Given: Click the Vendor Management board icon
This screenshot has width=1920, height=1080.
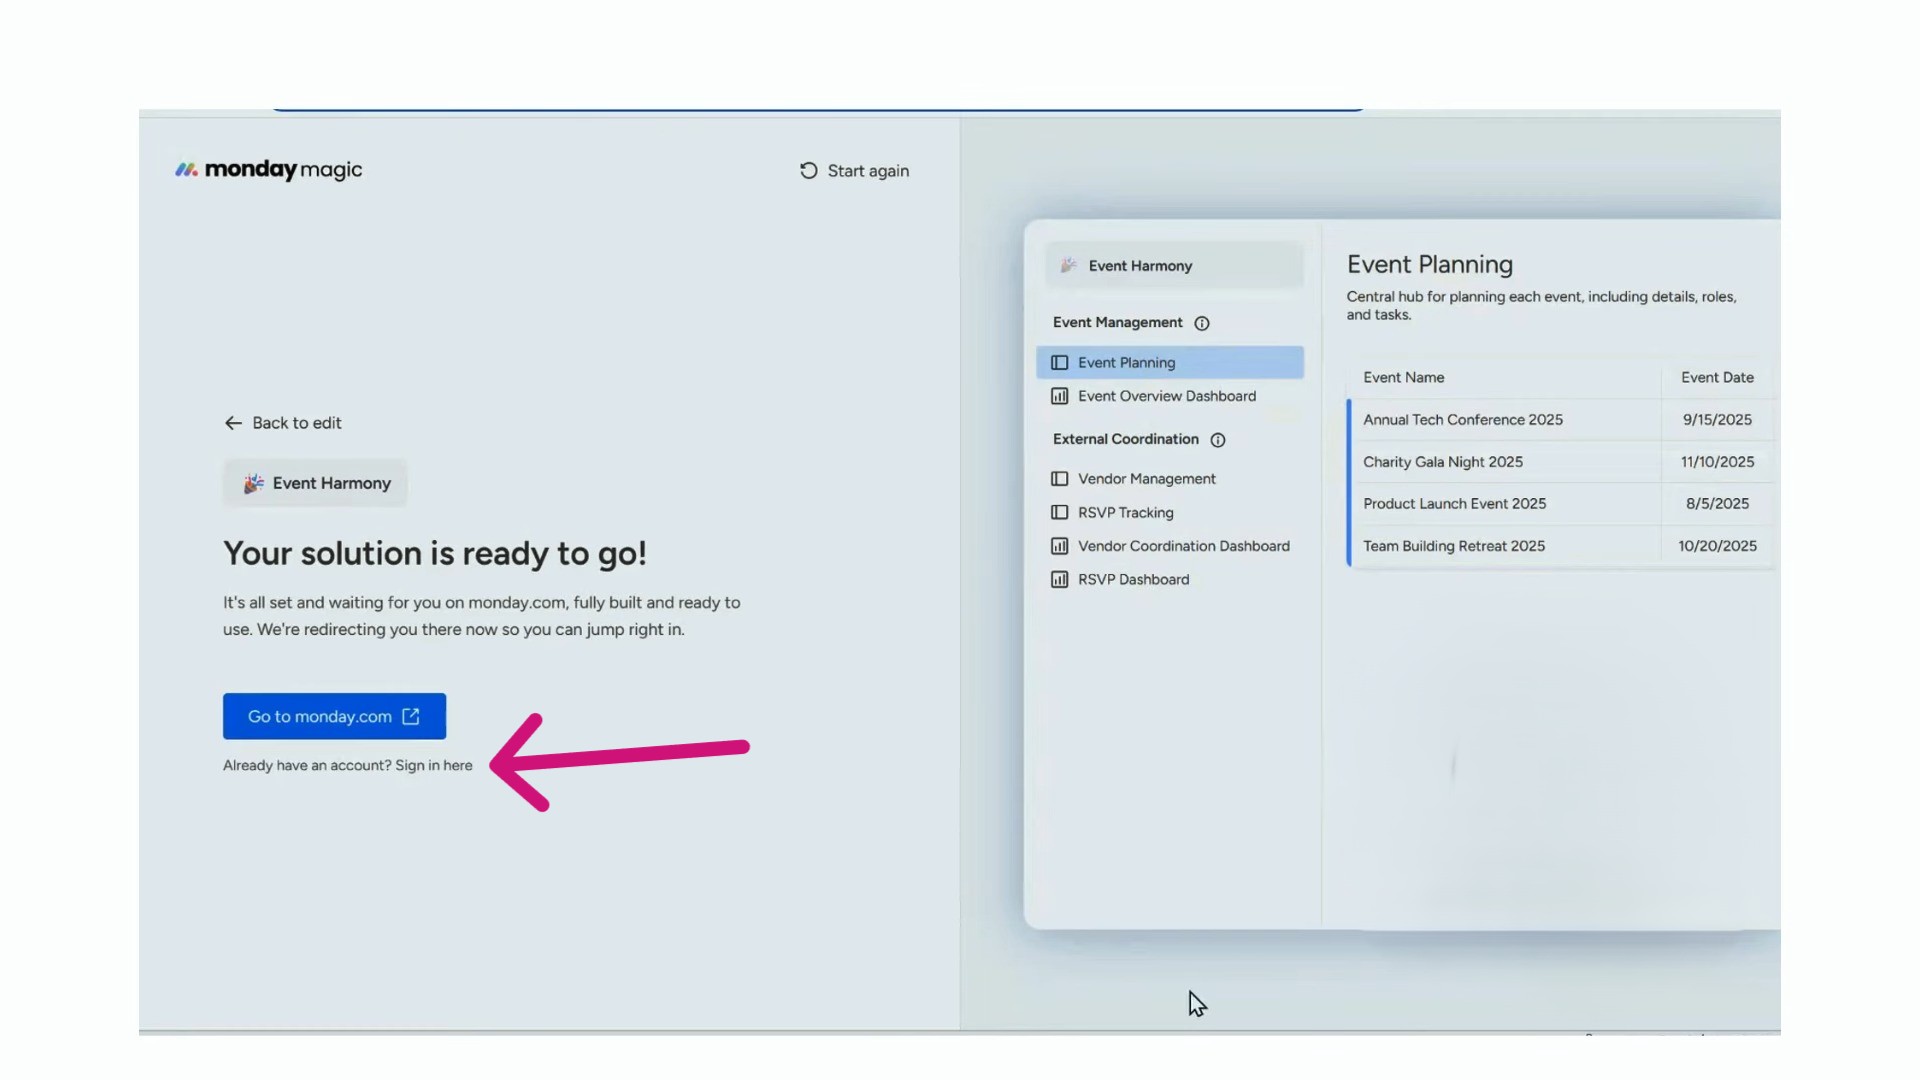Looking at the screenshot, I should pyautogui.click(x=1059, y=479).
